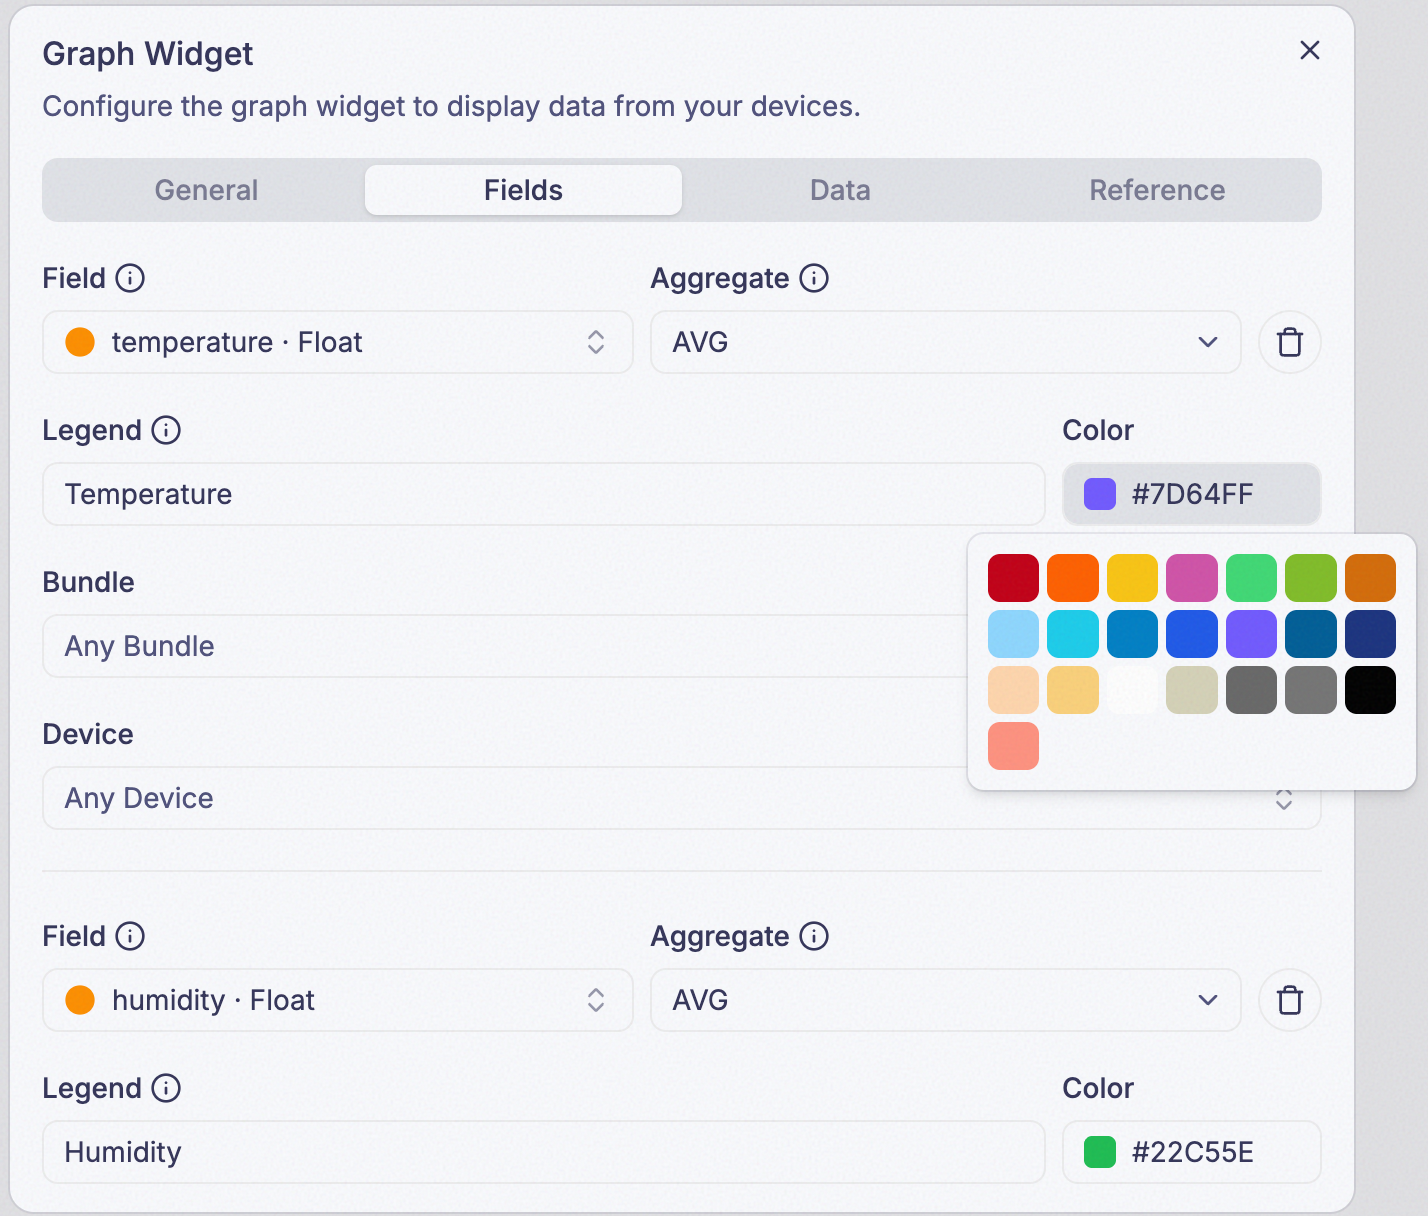The width and height of the screenshot is (1428, 1216).
Task: Delete the humidity field row
Action: (x=1290, y=1000)
